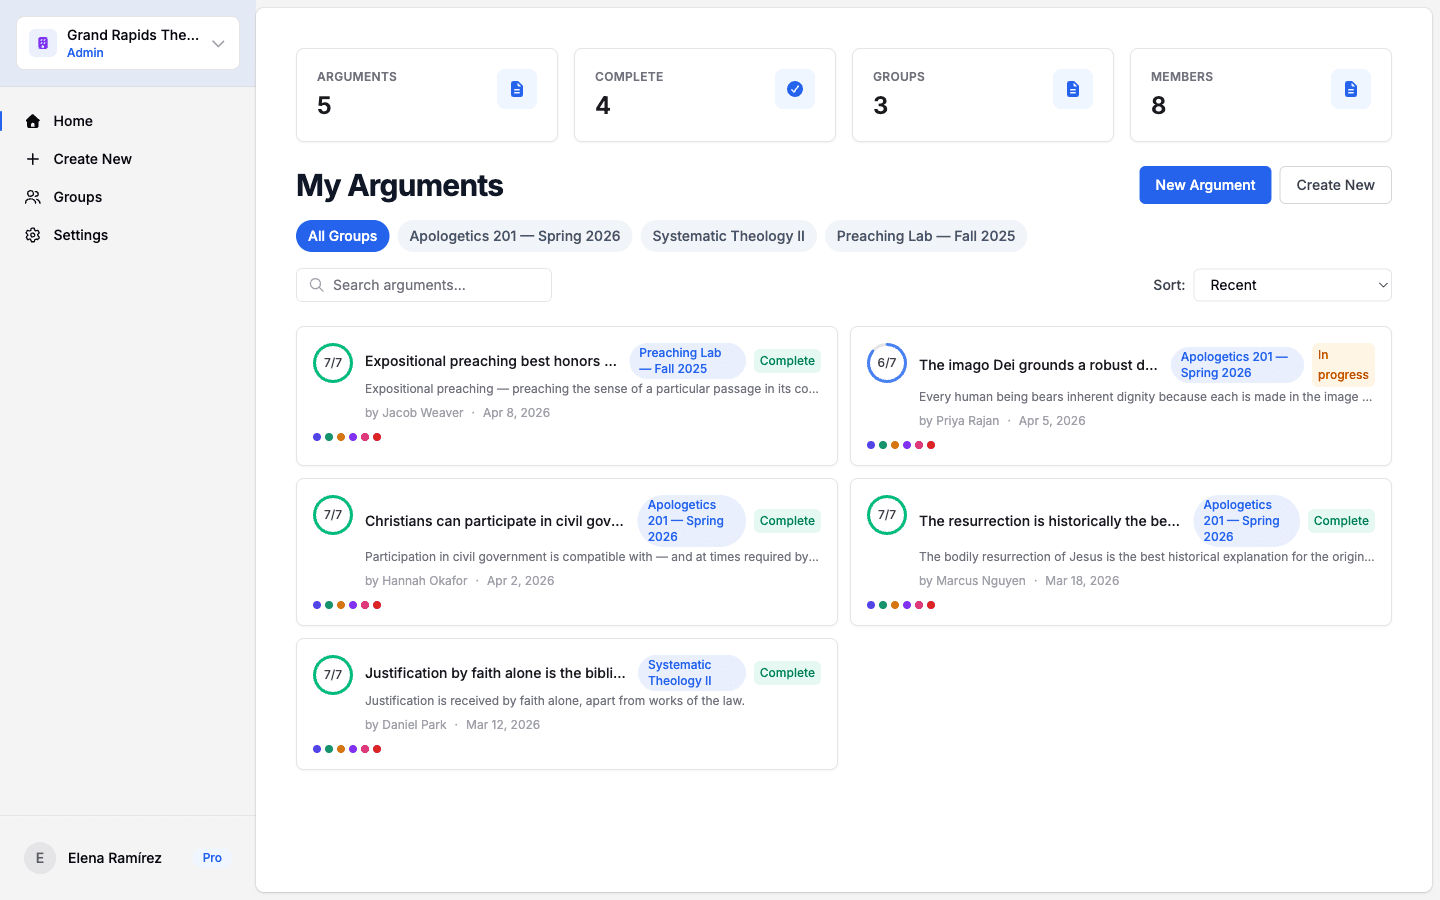Click the file icon on the Groups stat card

(1073, 89)
